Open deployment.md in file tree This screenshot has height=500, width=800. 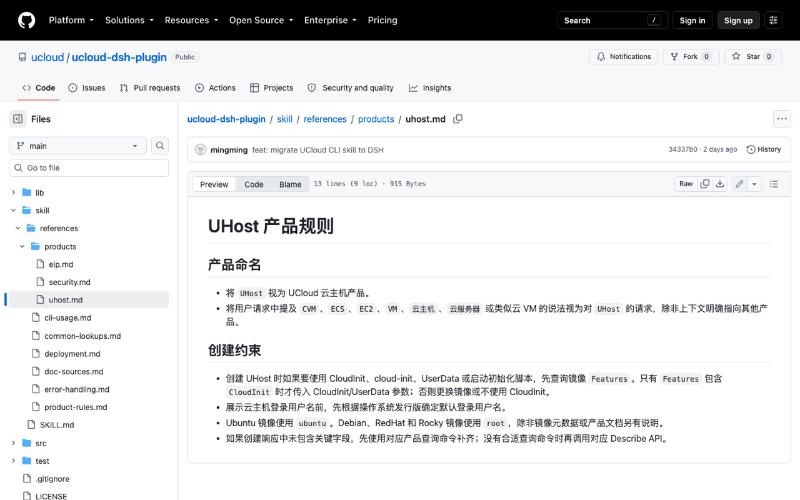[72, 354]
